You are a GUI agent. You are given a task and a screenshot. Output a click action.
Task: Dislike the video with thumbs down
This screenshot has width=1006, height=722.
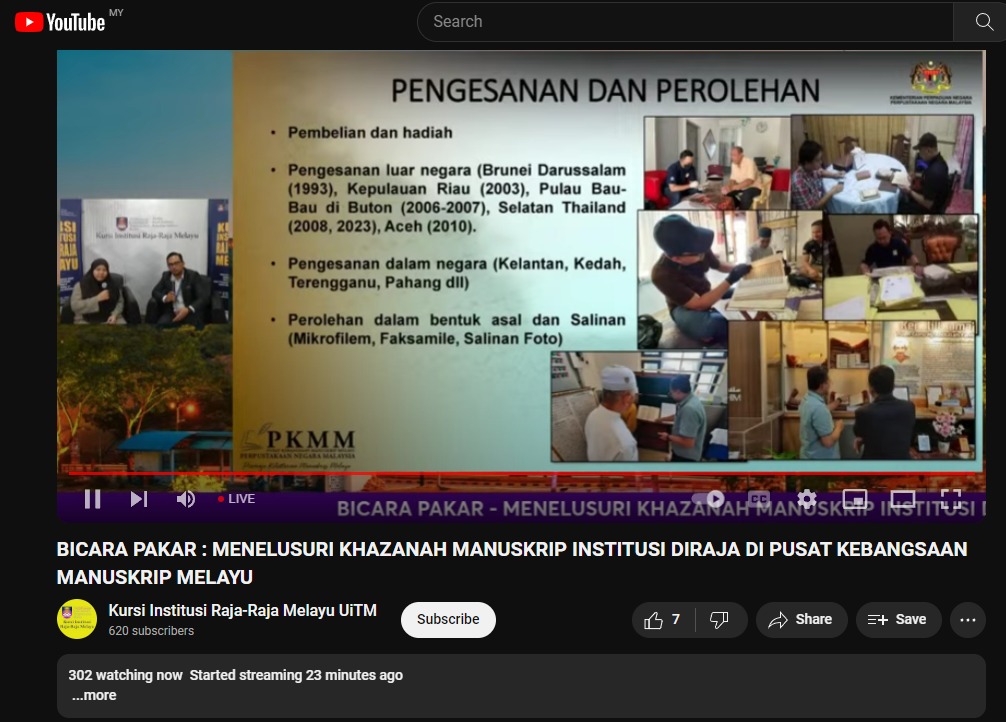[719, 620]
